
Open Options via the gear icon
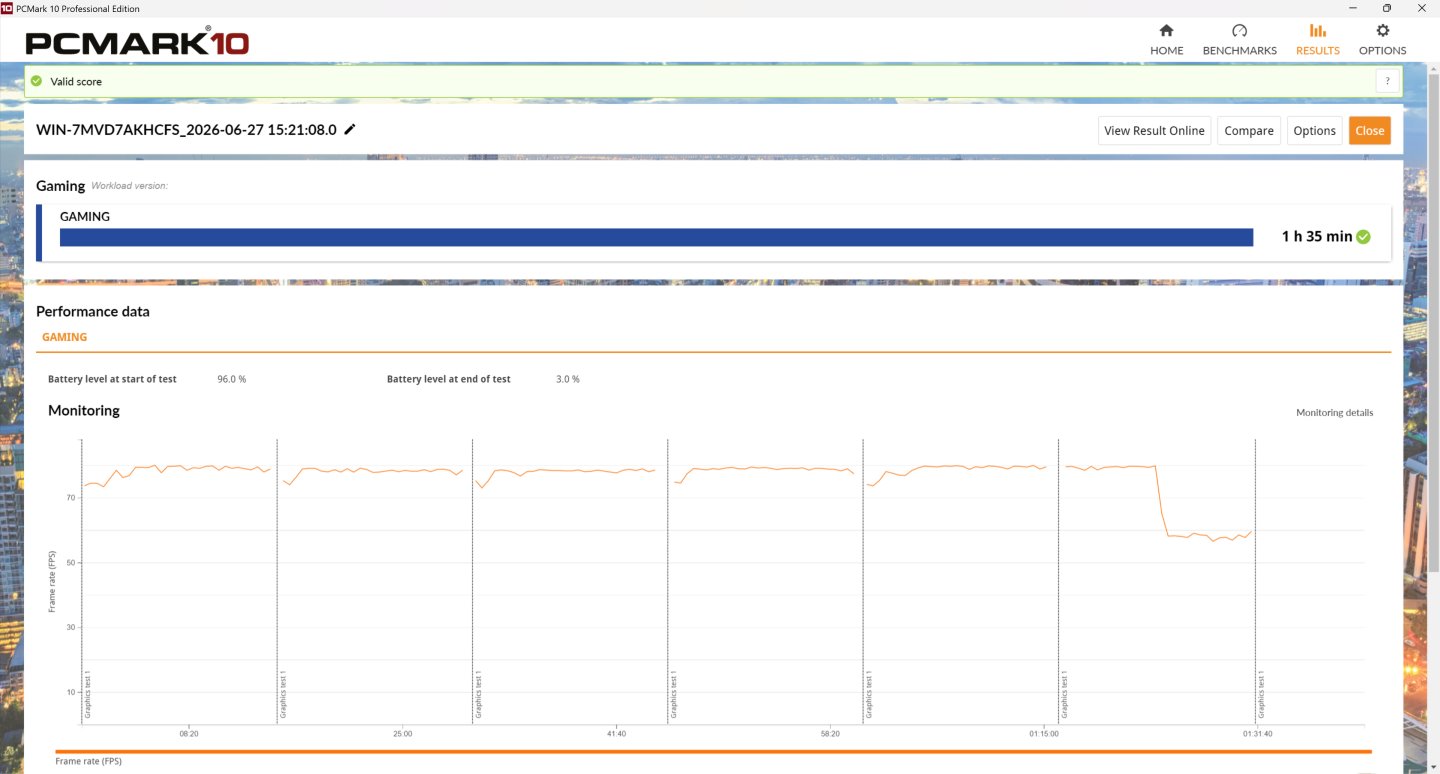pos(1382,31)
